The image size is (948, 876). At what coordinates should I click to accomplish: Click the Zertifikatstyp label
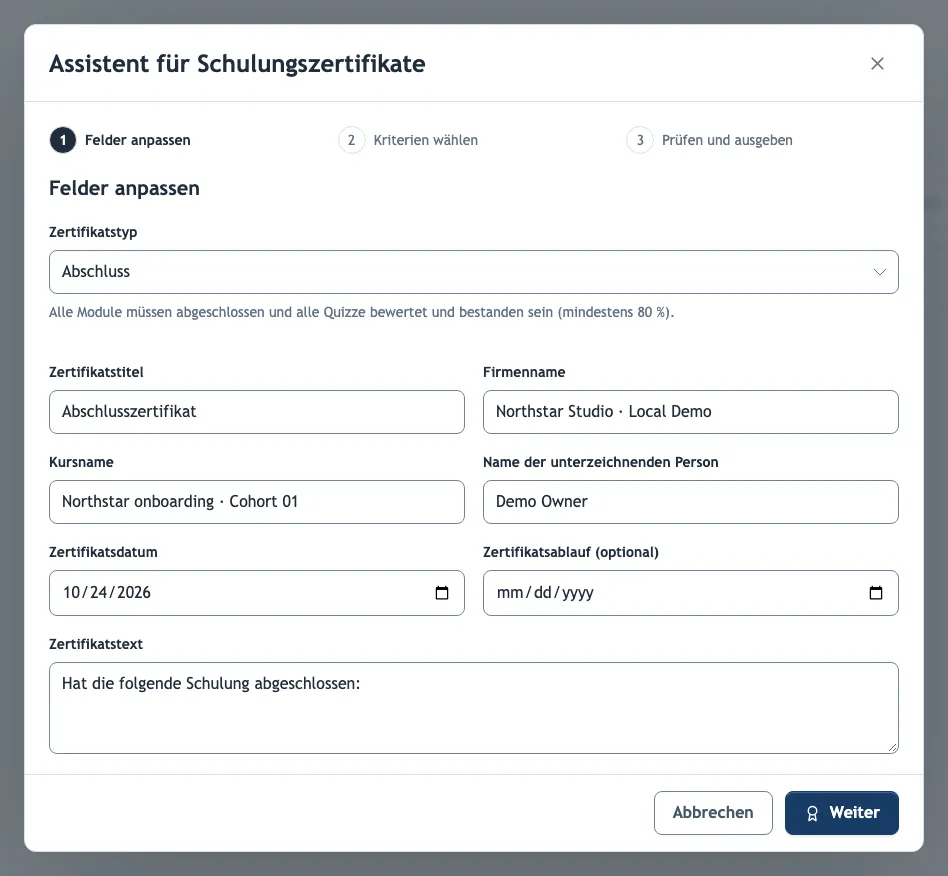coord(93,232)
